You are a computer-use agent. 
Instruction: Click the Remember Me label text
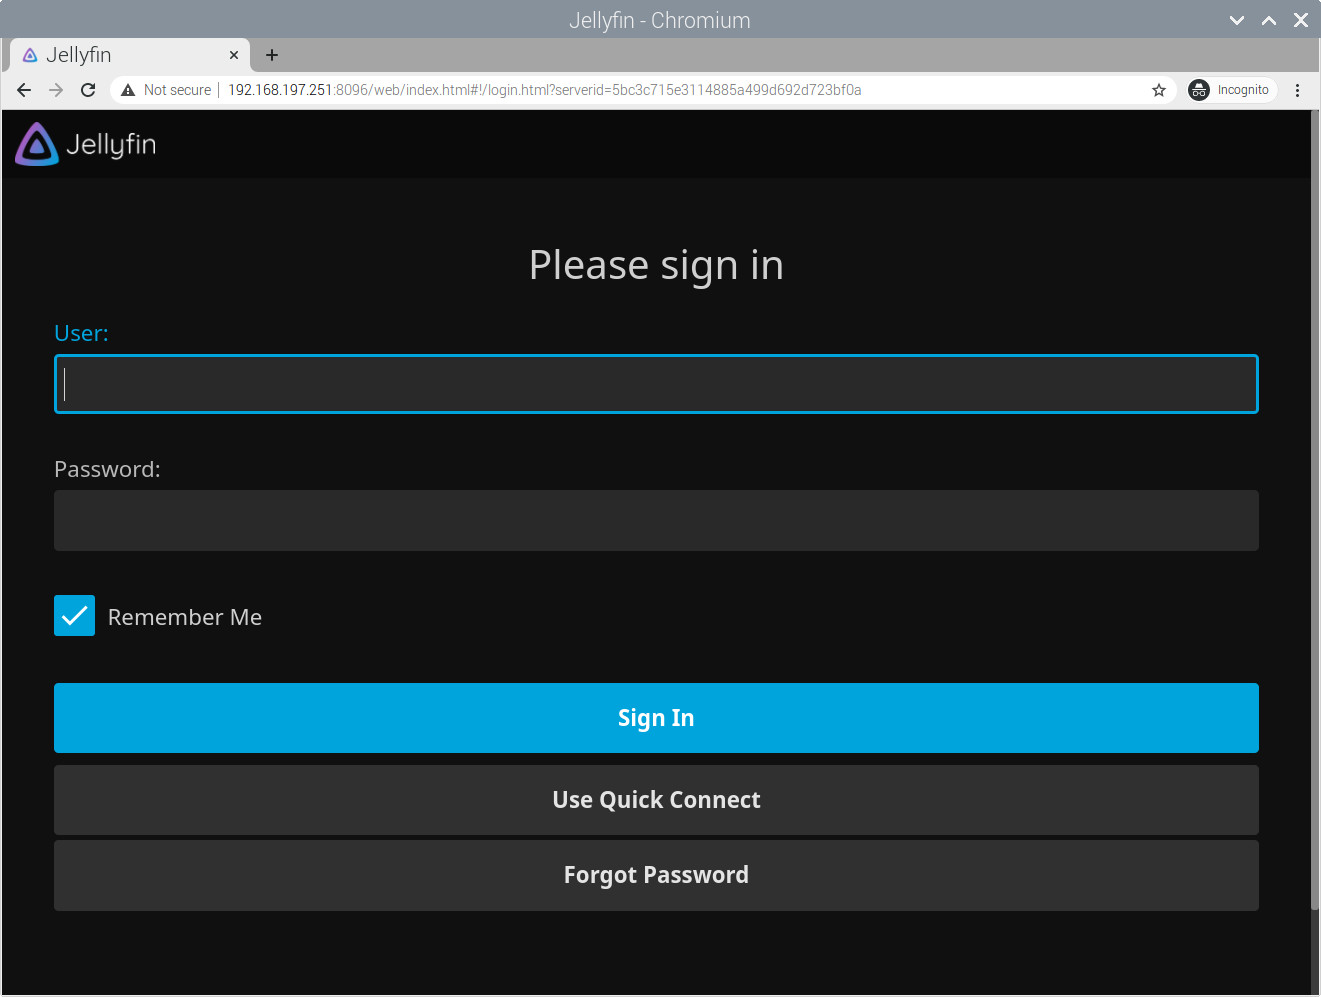(185, 617)
